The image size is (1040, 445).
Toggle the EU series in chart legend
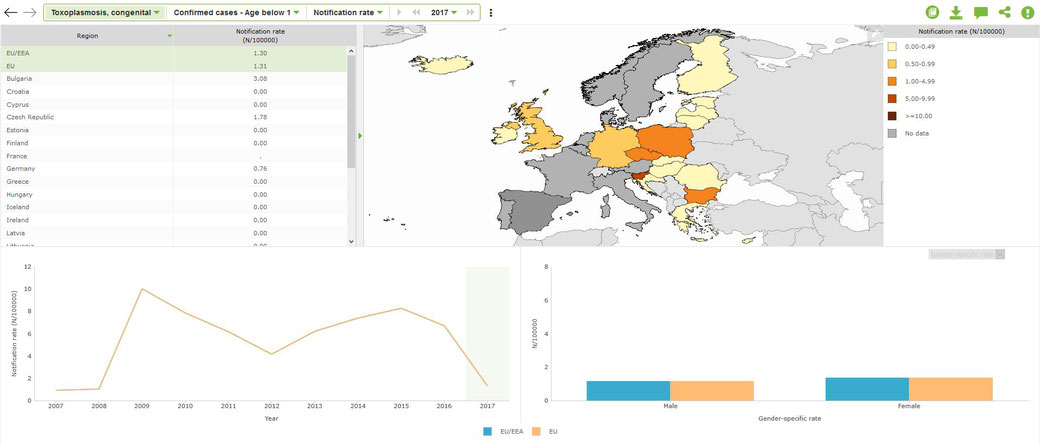(x=544, y=432)
